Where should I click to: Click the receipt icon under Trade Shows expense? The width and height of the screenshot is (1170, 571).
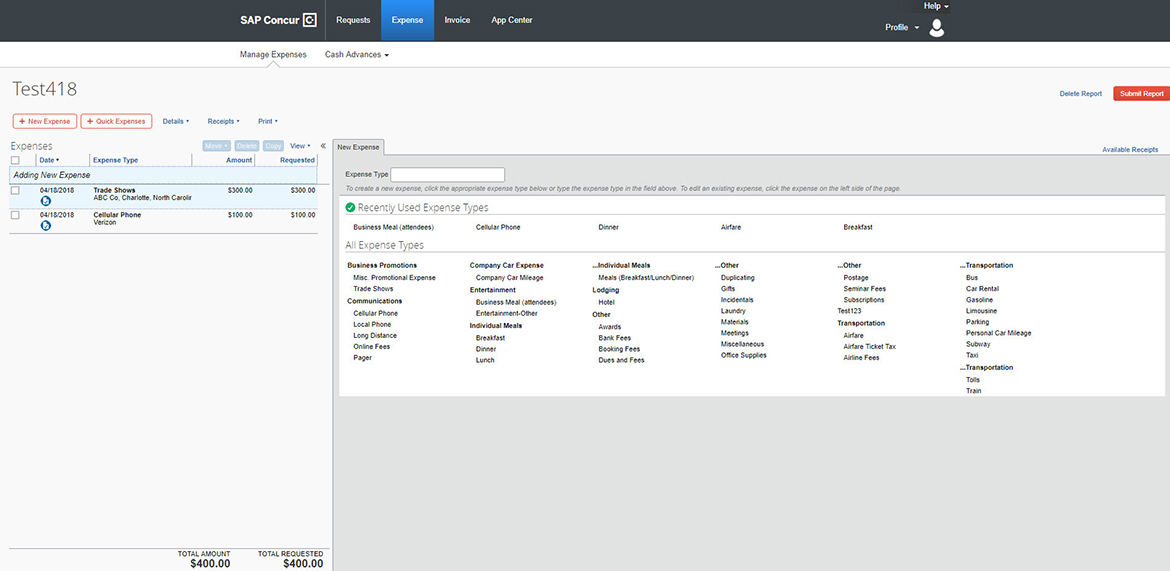[x=46, y=201]
